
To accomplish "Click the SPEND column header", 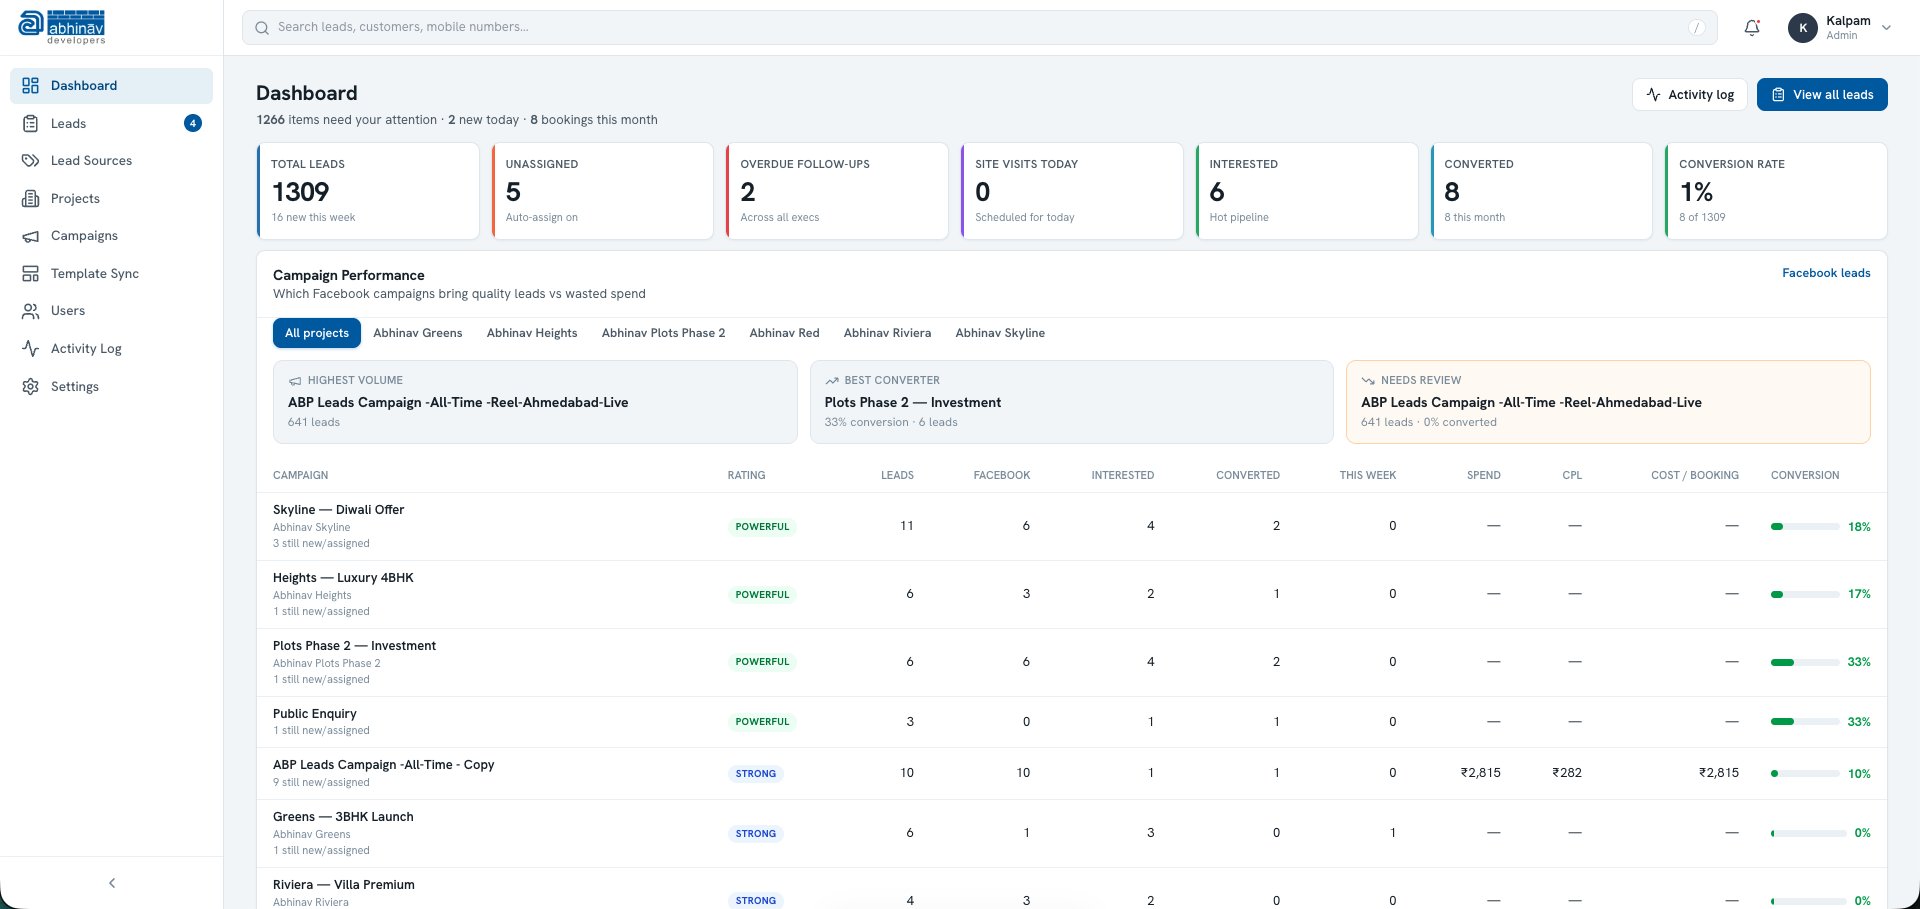I will coord(1484,476).
